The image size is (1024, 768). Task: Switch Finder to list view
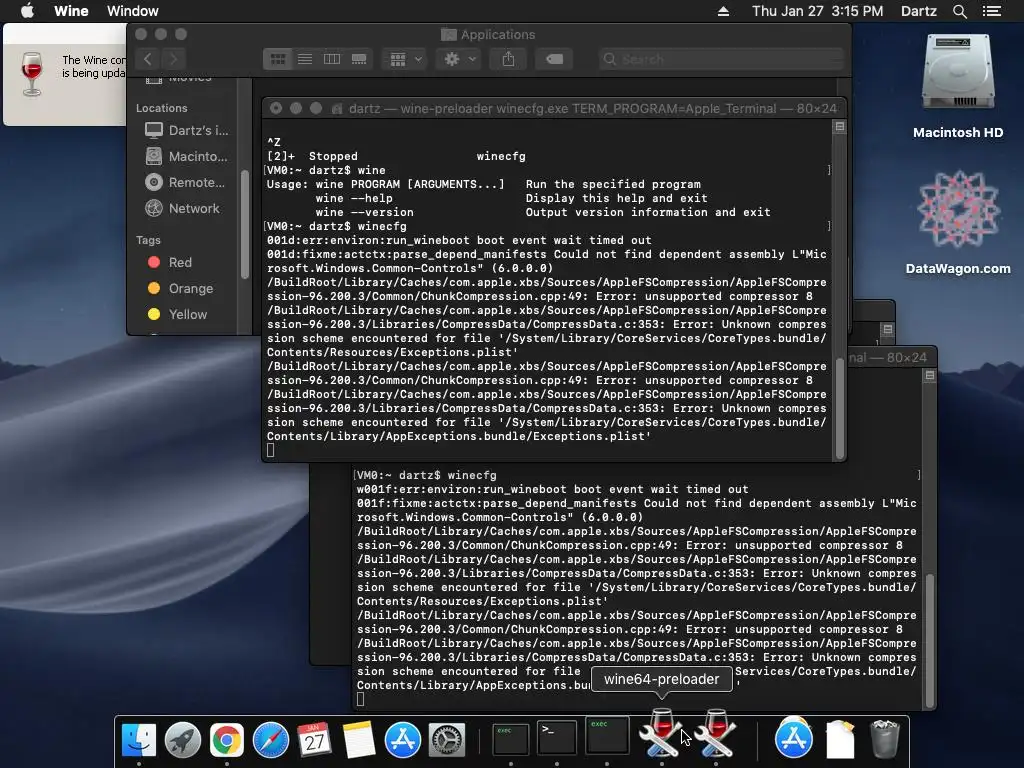pyautogui.click(x=305, y=59)
